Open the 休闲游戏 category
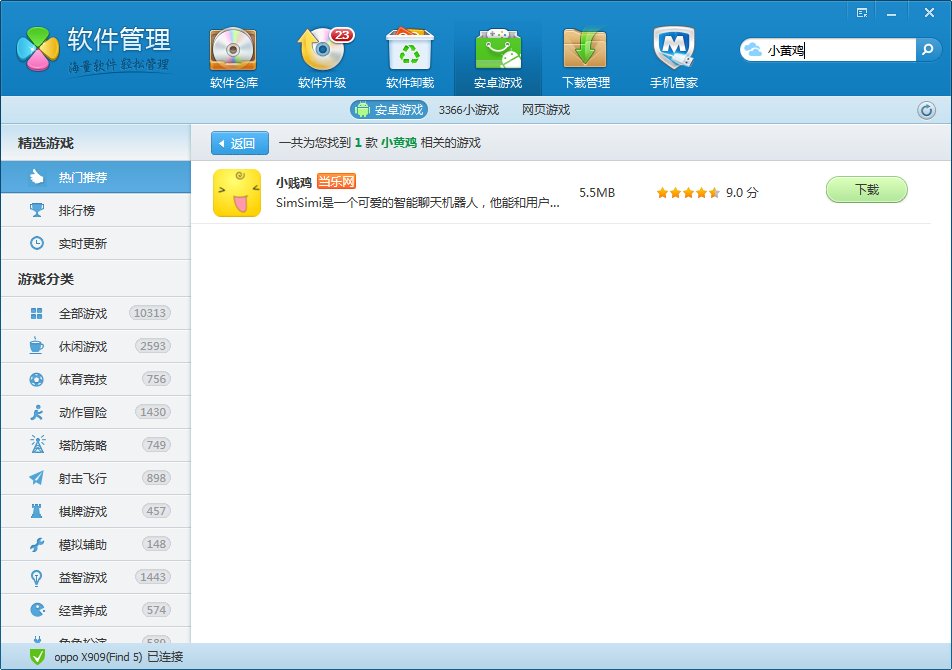This screenshot has width=952, height=670. (x=83, y=346)
